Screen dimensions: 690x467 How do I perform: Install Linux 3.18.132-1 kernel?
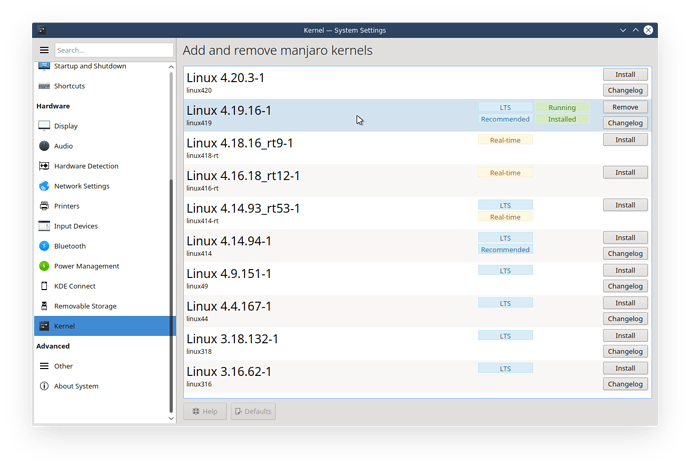[625, 335]
